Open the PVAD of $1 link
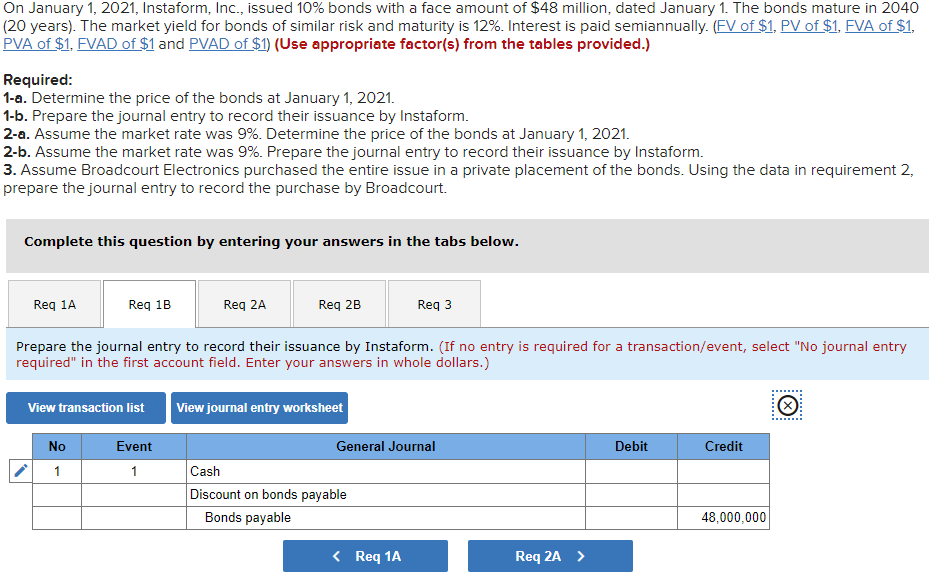This screenshot has width=938, height=583. (227, 44)
